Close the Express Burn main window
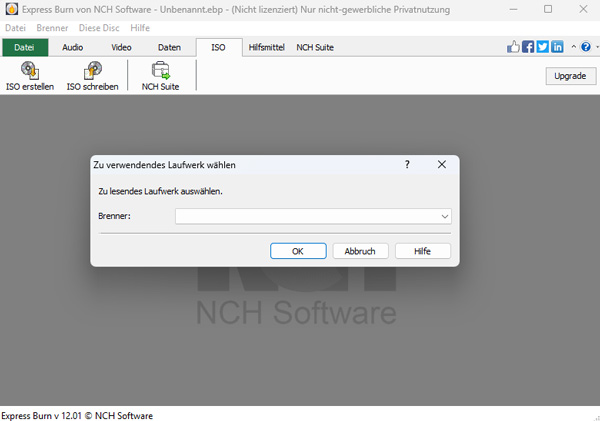Screen dimensions: 600x421 pos(583,9)
